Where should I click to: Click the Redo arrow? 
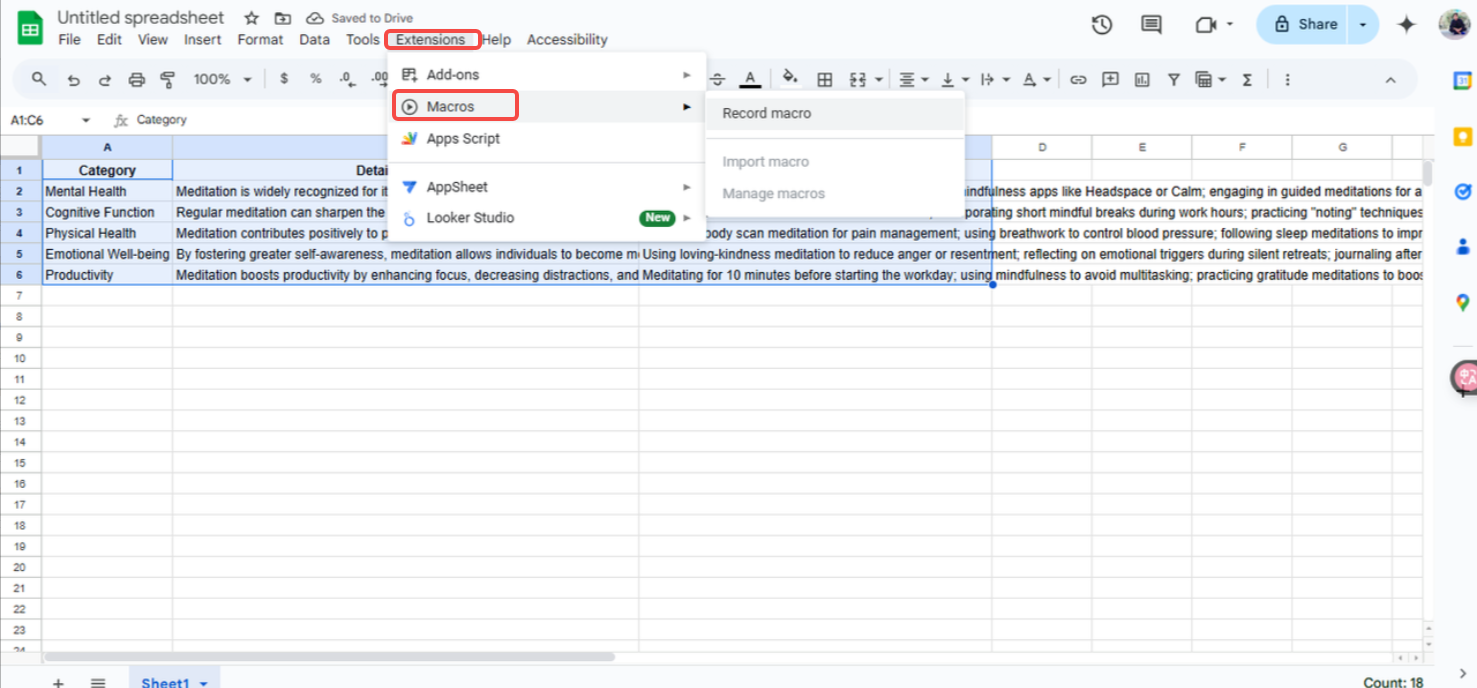click(104, 79)
